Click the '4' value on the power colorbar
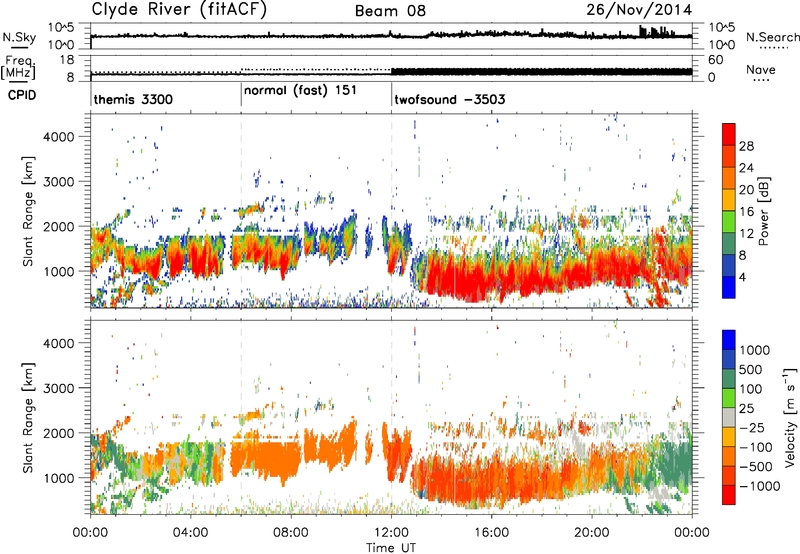The width and height of the screenshot is (800, 554). [742, 277]
